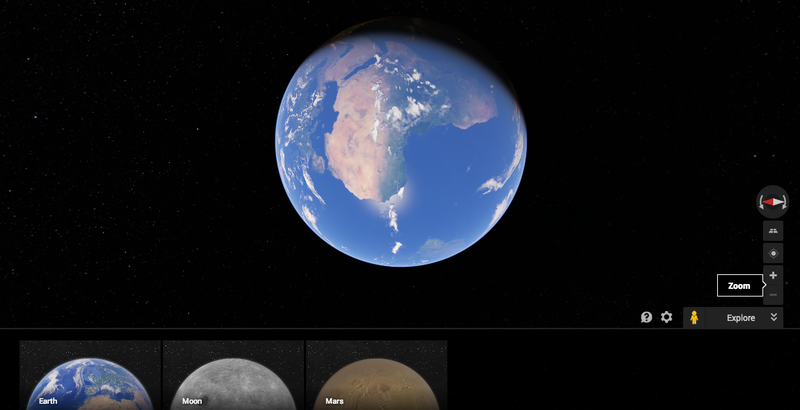Show your location with the target icon
This screenshot has width=800, height=410.
[x=773, y=253]
